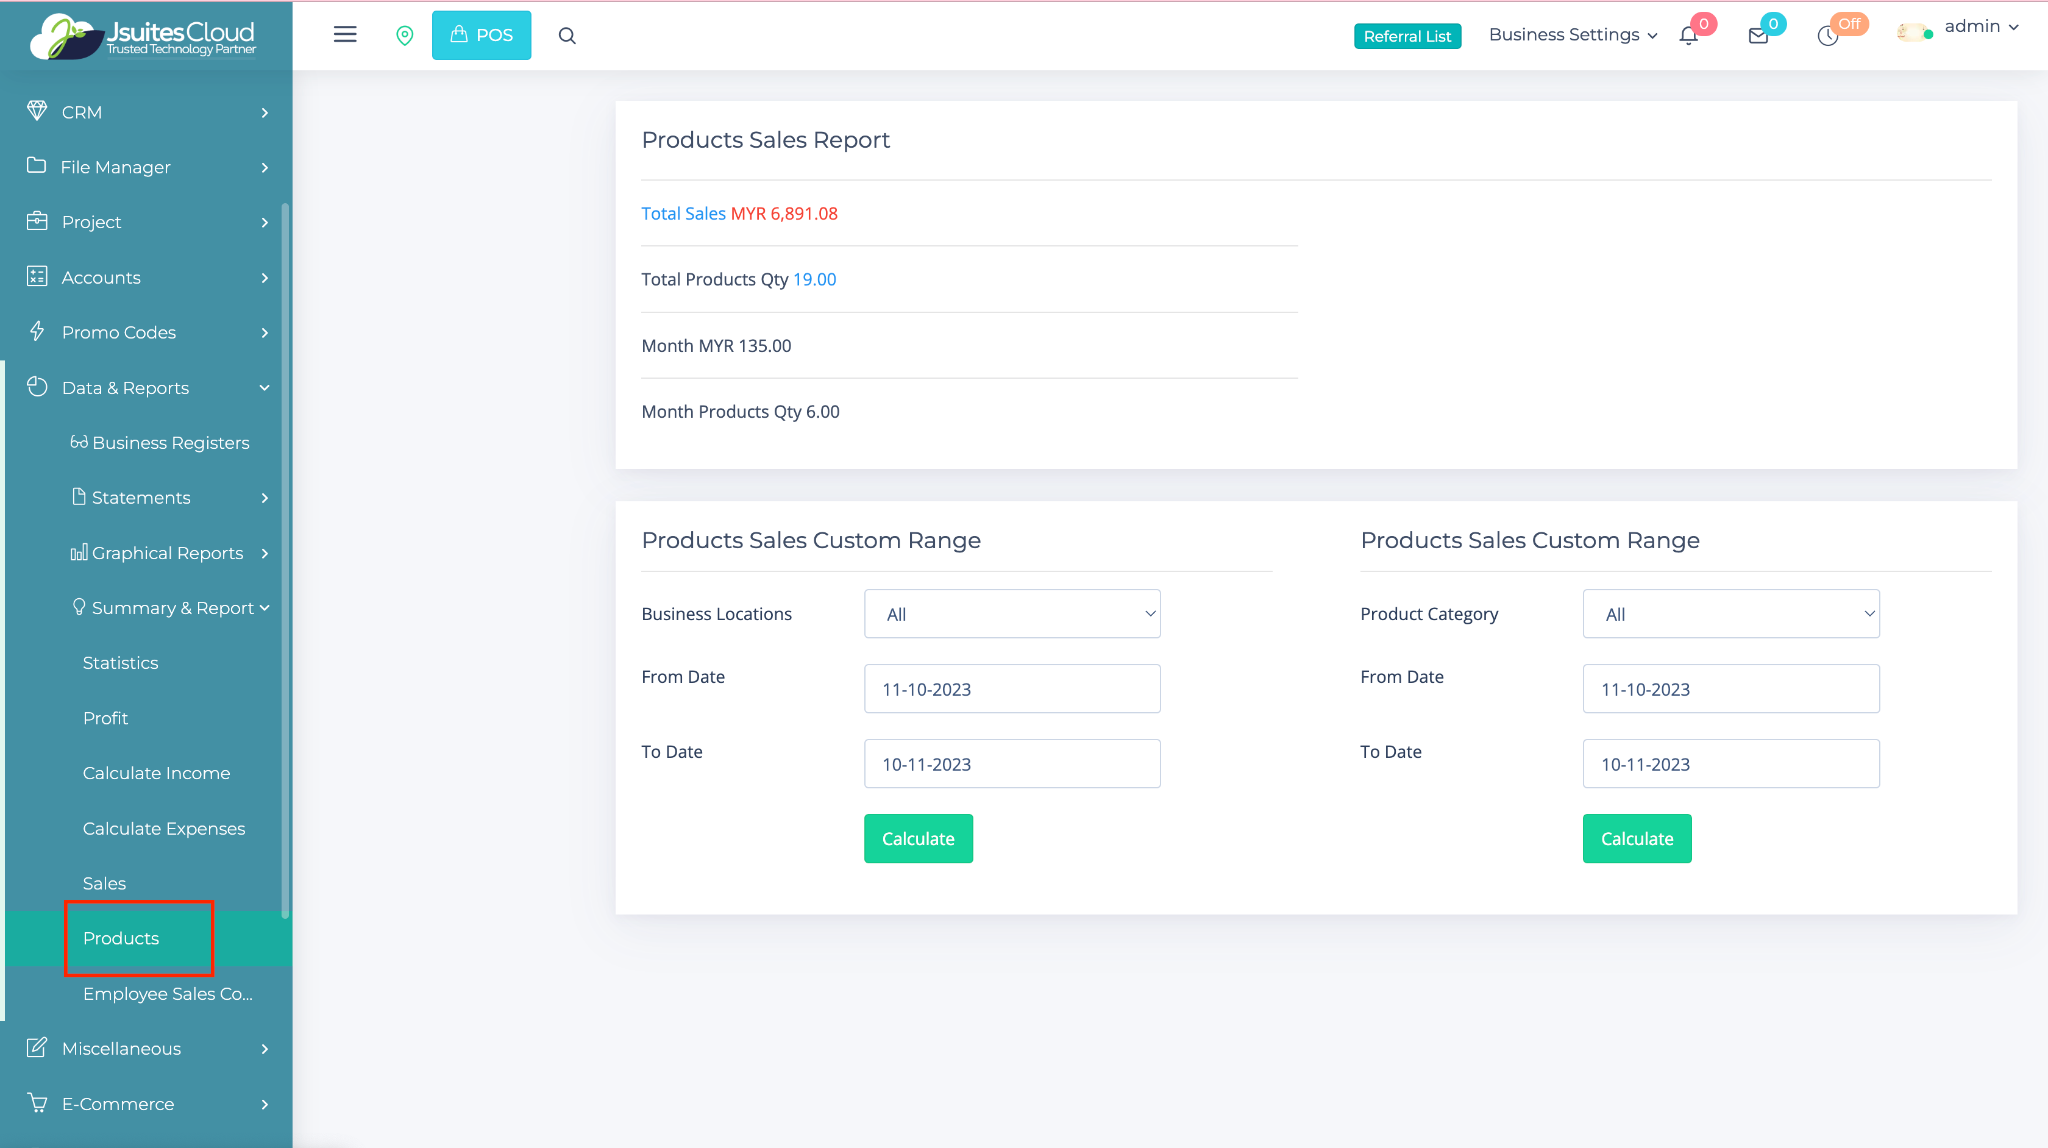Open the Business Locations dropdown
This screenshot has width=2048, height=1148.
click(x=1012, y=614)
